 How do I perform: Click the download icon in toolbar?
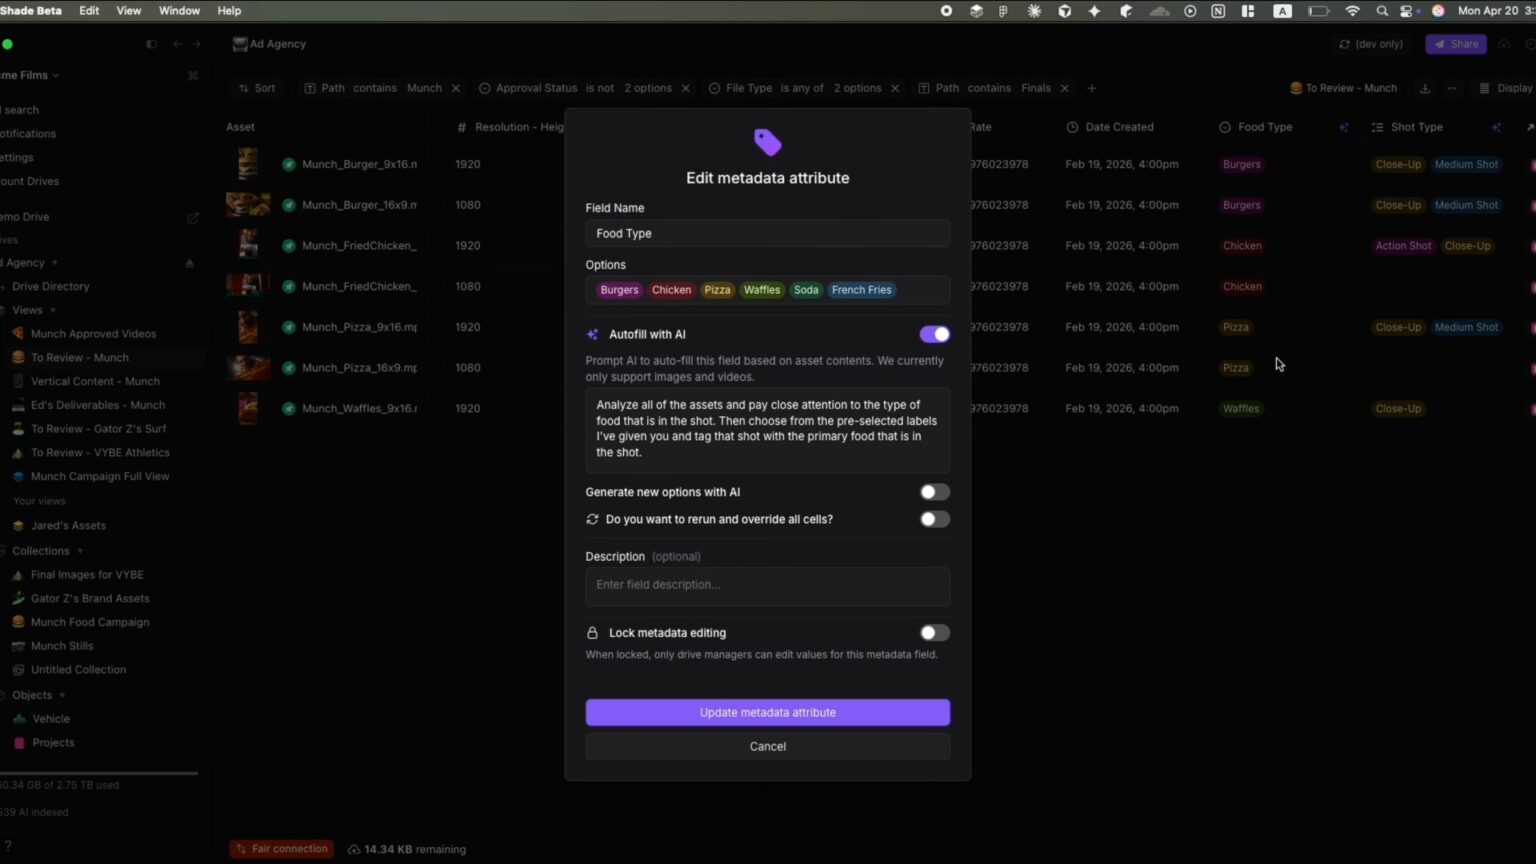click(x=1425, y=88)
